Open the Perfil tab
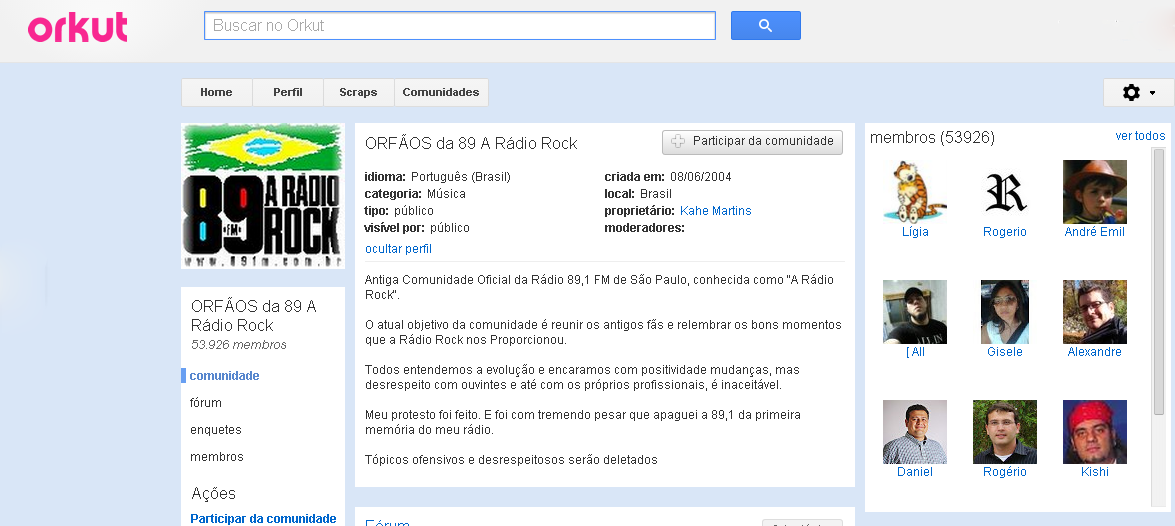 288,92
